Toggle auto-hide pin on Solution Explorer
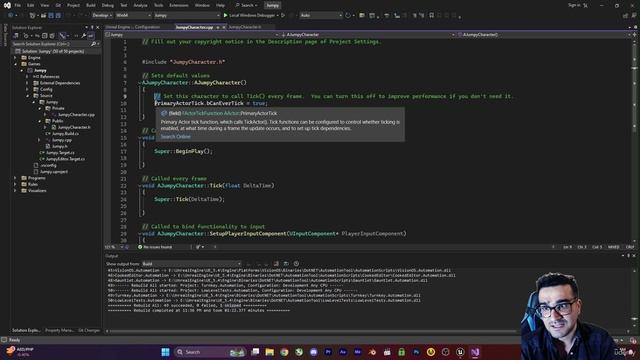640x360 pixels. [92, 27]
